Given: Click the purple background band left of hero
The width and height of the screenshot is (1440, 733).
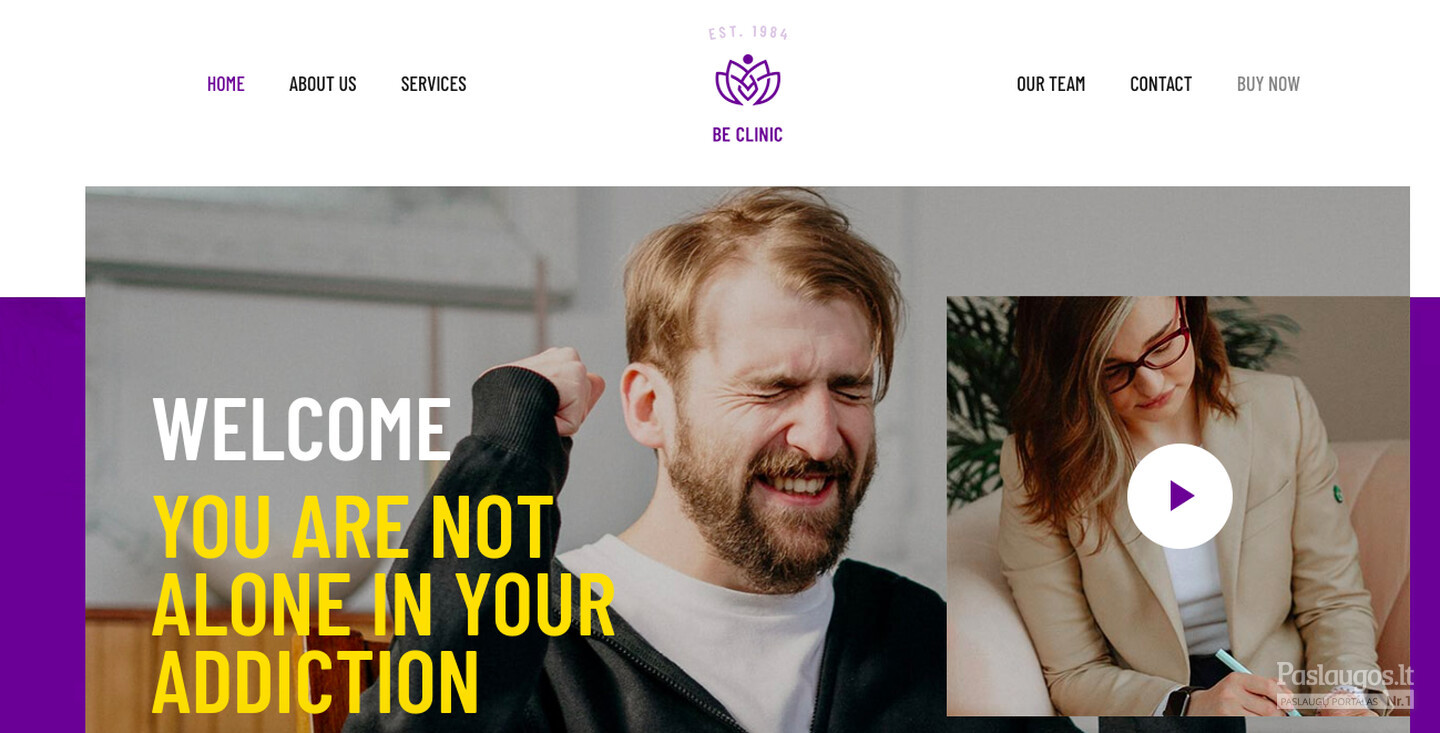Looking at the screenshot, I should 42,515.
